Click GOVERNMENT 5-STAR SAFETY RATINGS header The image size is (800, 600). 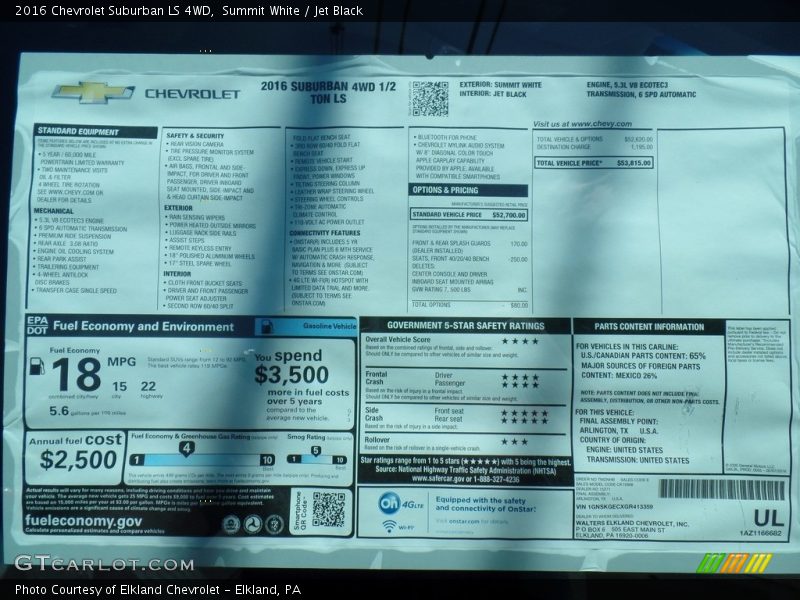click(x=465, y=326)
